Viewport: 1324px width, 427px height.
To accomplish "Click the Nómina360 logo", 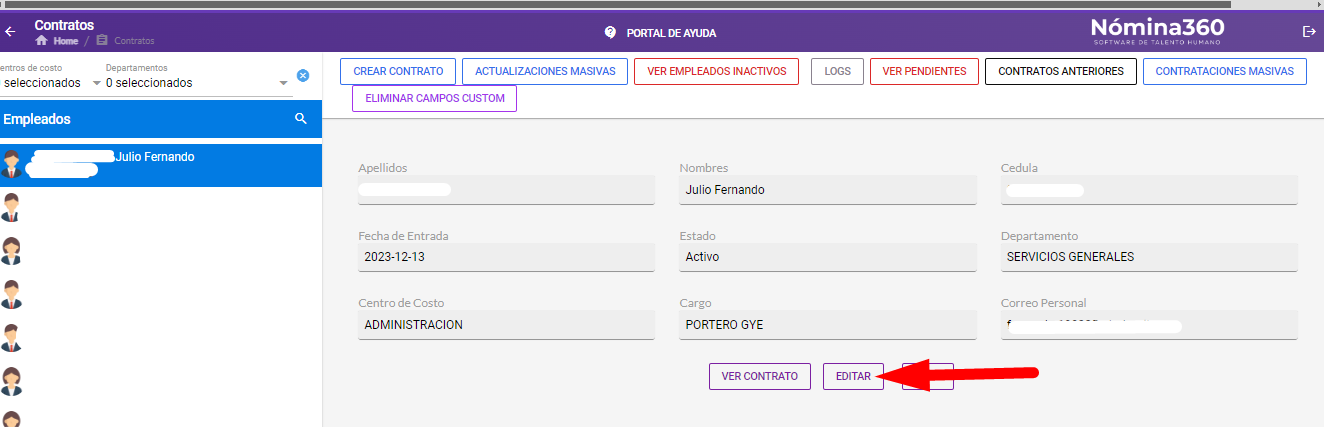I will (1157, 31).
